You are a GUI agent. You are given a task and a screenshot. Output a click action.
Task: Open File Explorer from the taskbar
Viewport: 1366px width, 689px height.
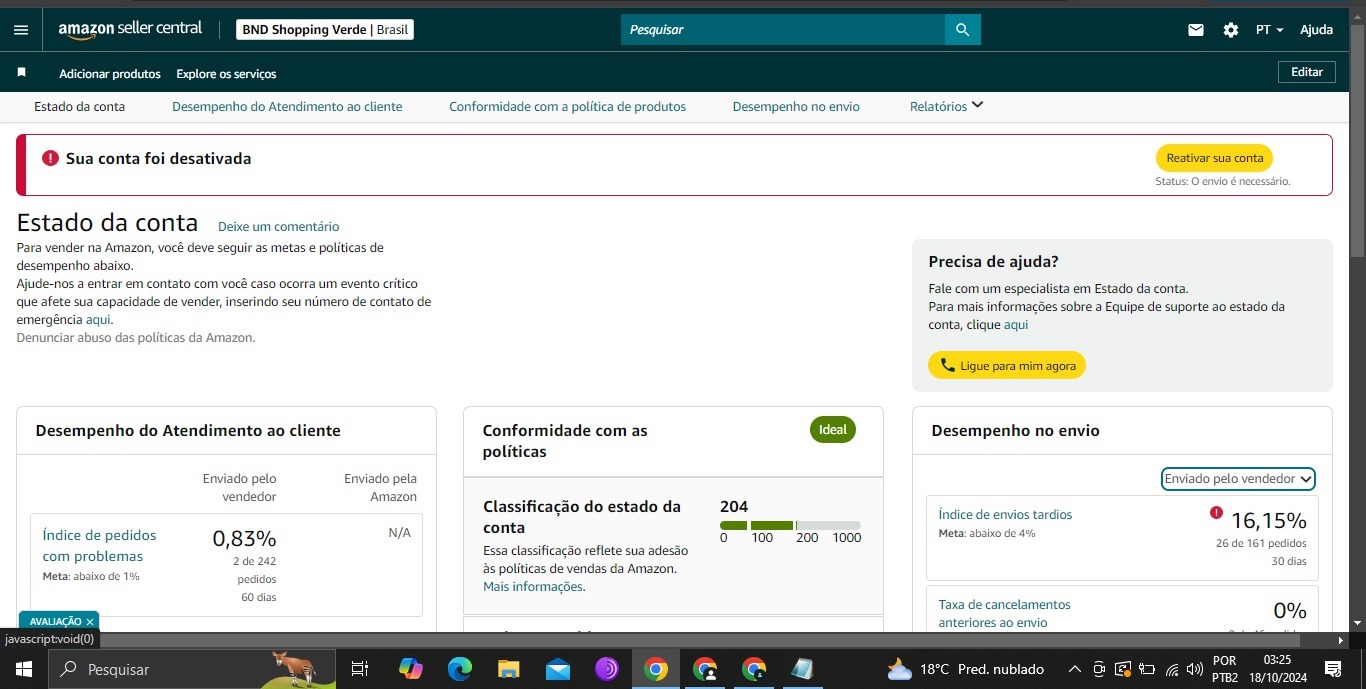click(509, 669)
